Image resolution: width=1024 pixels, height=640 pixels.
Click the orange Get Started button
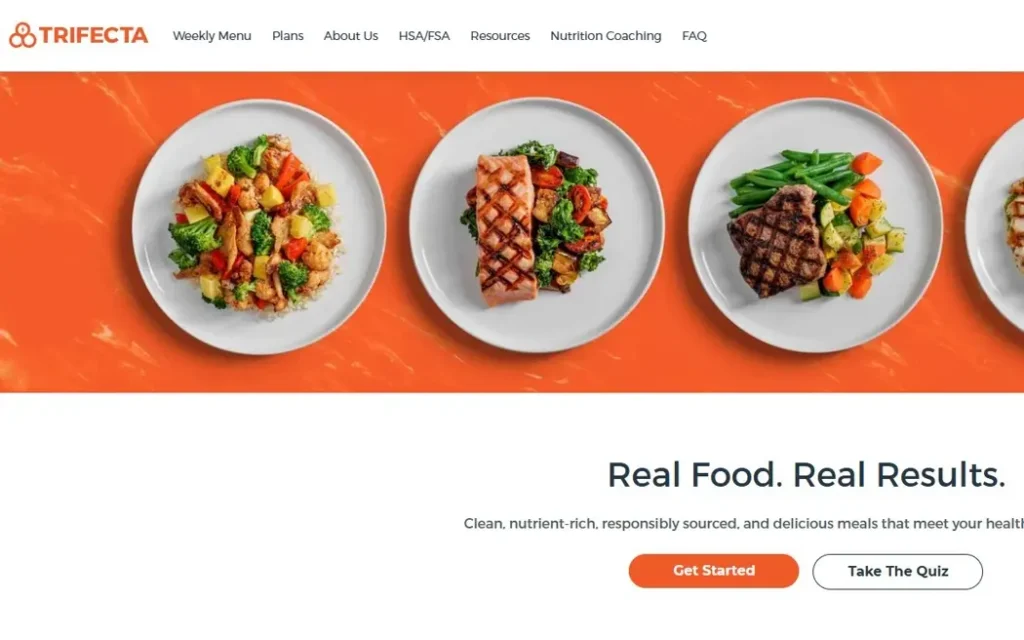pos(714,571)
